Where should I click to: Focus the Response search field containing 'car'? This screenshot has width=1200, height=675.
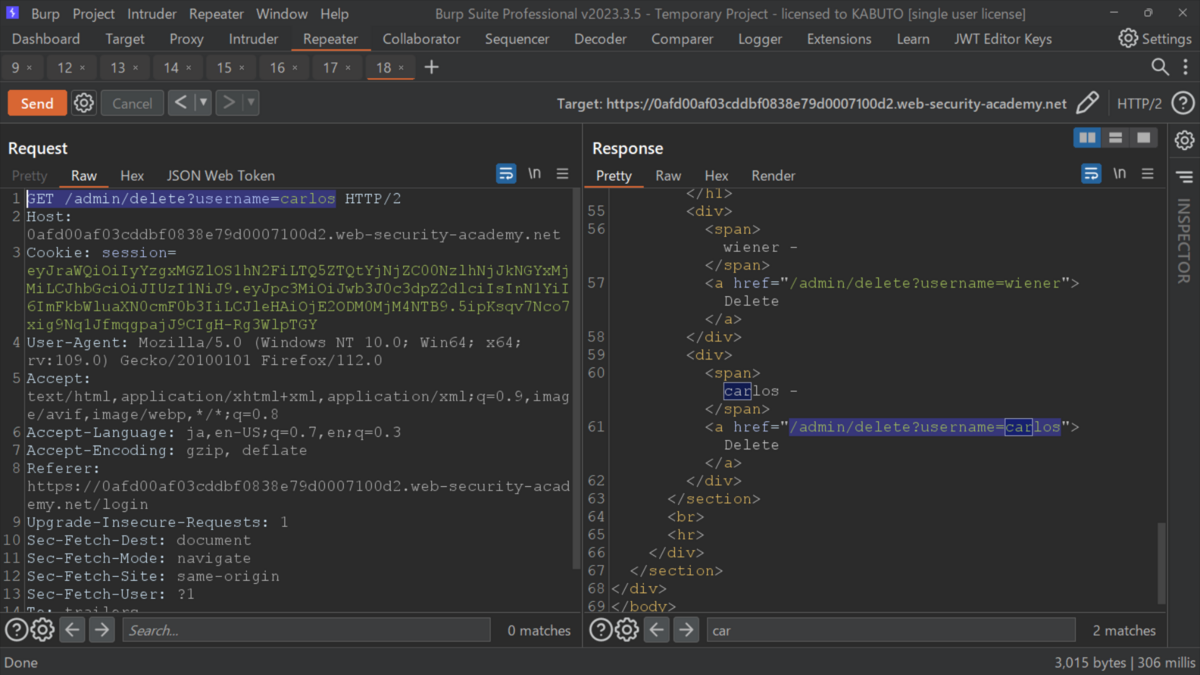(891, 630)
